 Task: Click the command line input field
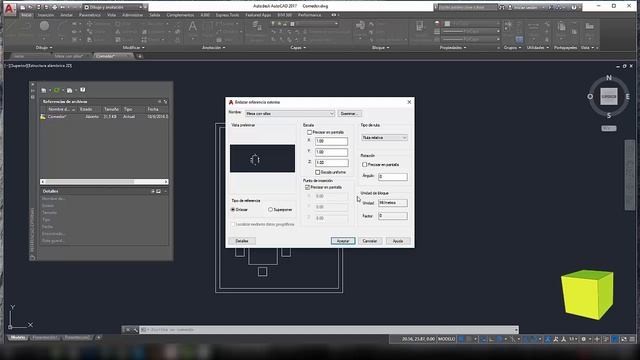[329, 329]
